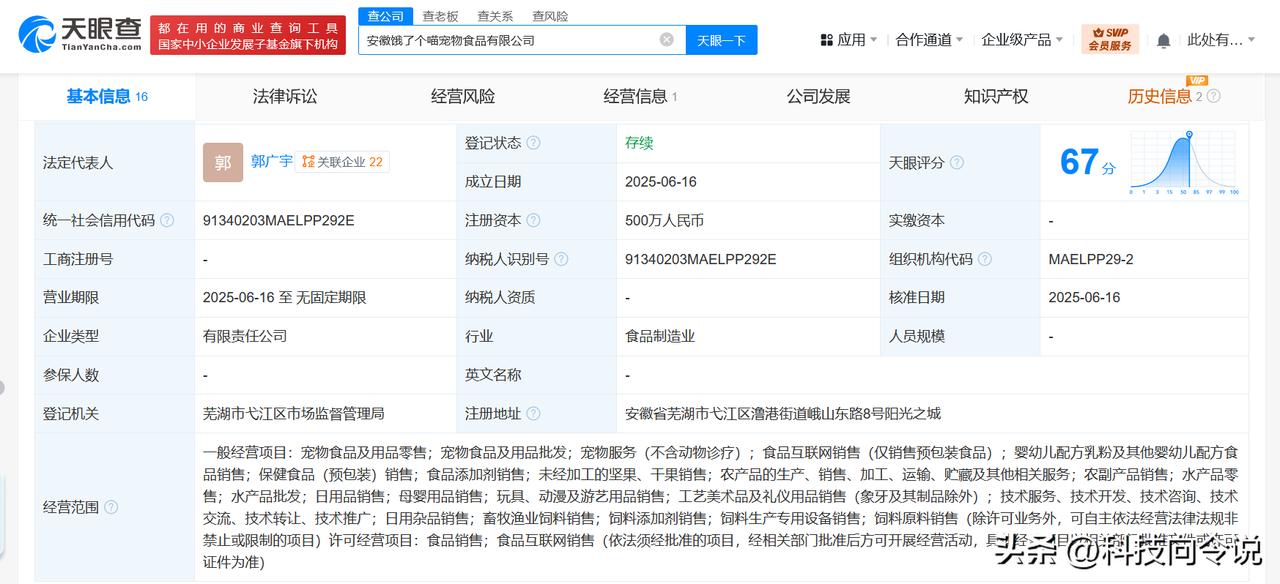Open the 此处有… account dropdown
Viewport: 1280px width, 584px height.
(1221, 40)
